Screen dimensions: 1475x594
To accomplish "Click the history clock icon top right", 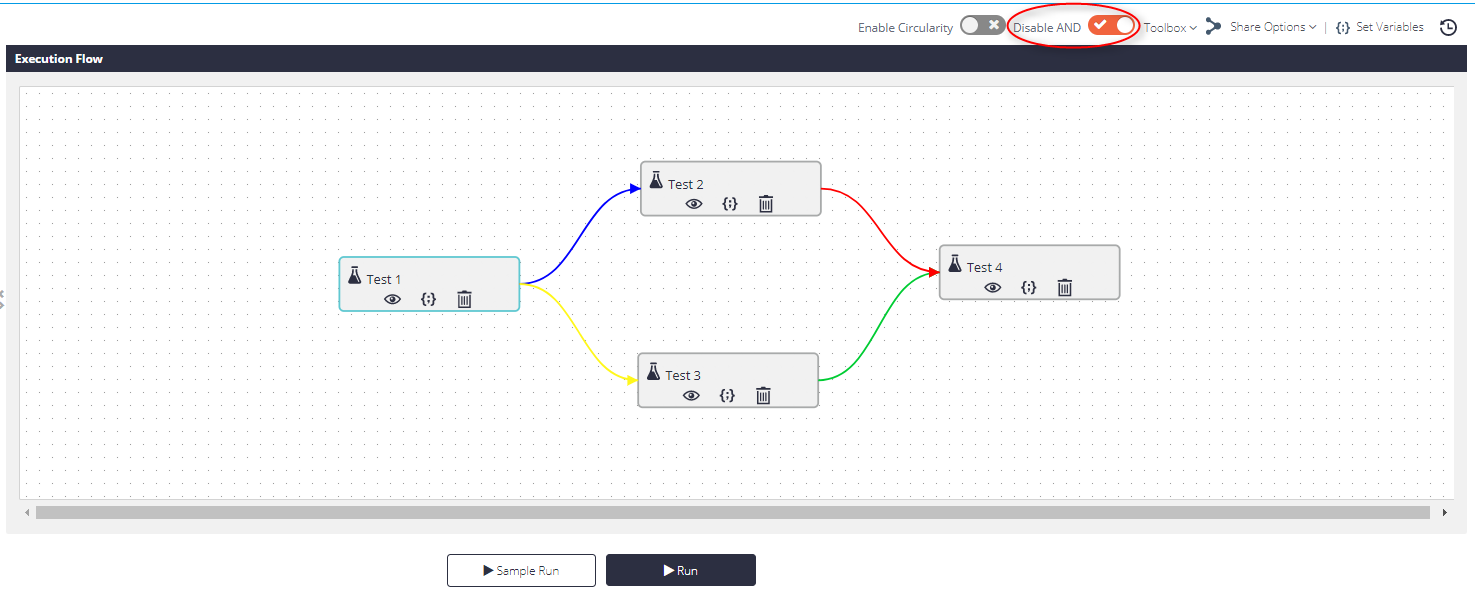I will click(x=1448, y=27).
